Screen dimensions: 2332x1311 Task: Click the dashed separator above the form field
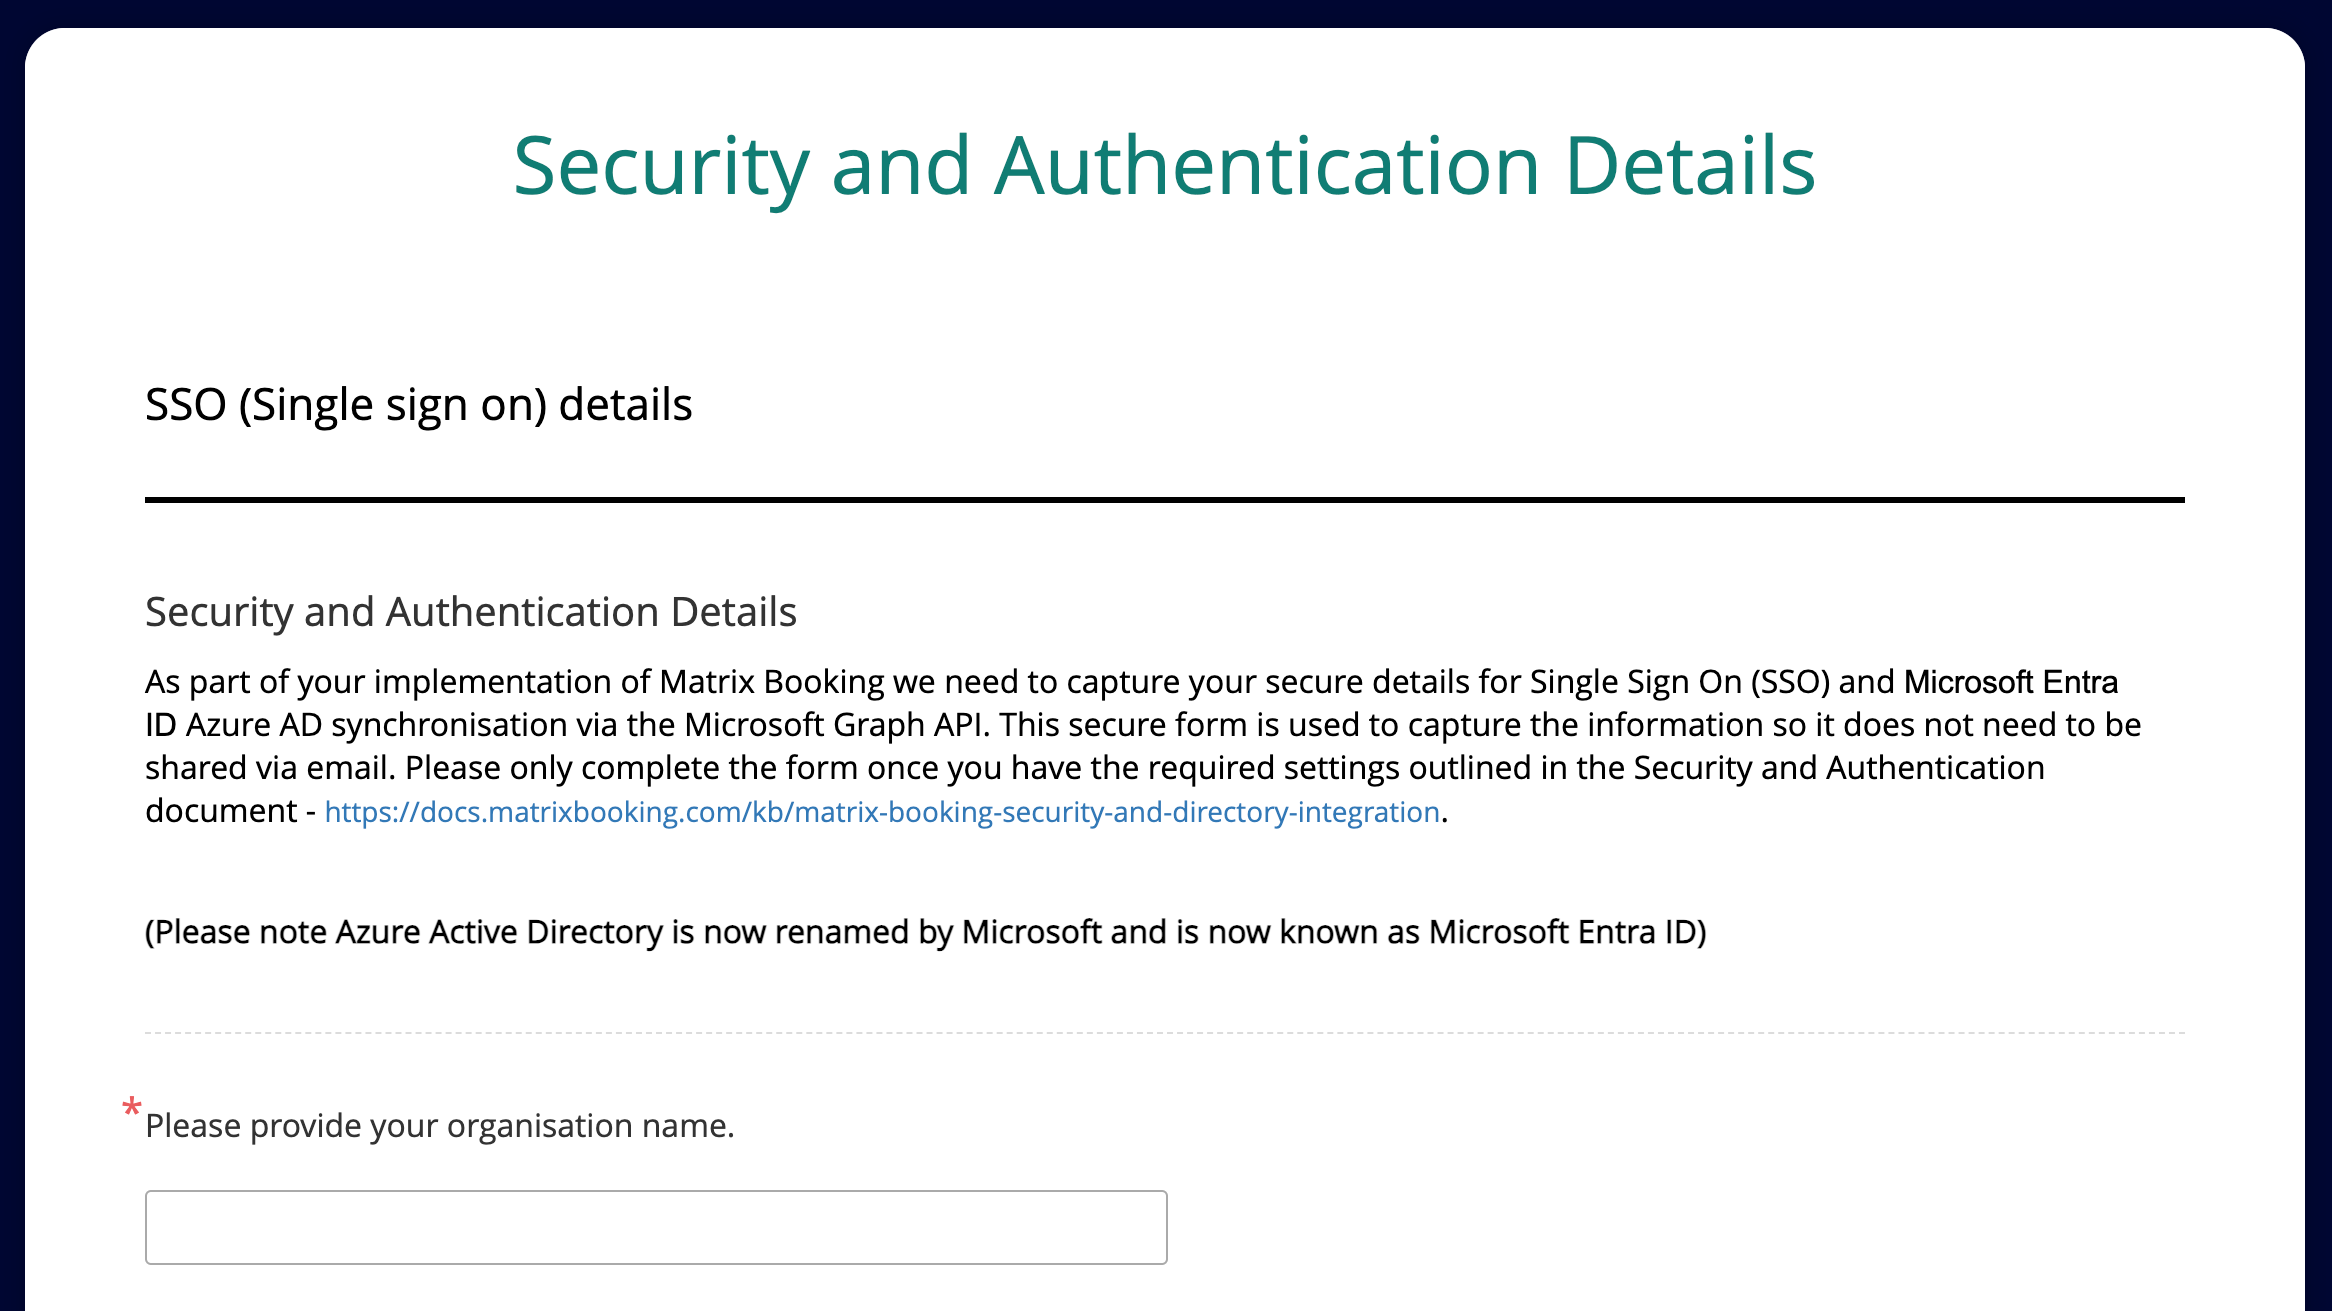click(1164, 1033)
